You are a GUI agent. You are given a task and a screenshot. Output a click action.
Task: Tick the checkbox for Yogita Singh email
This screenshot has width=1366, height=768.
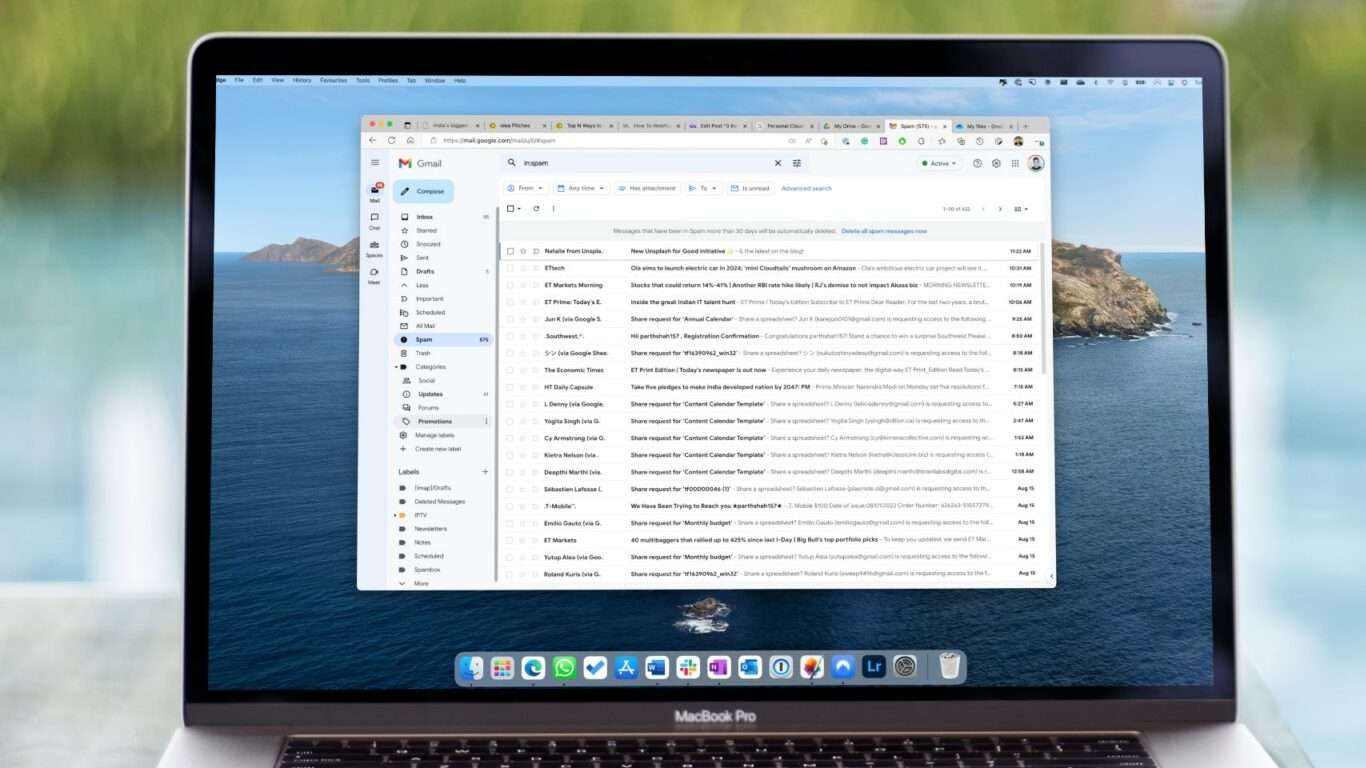[510, 421]
